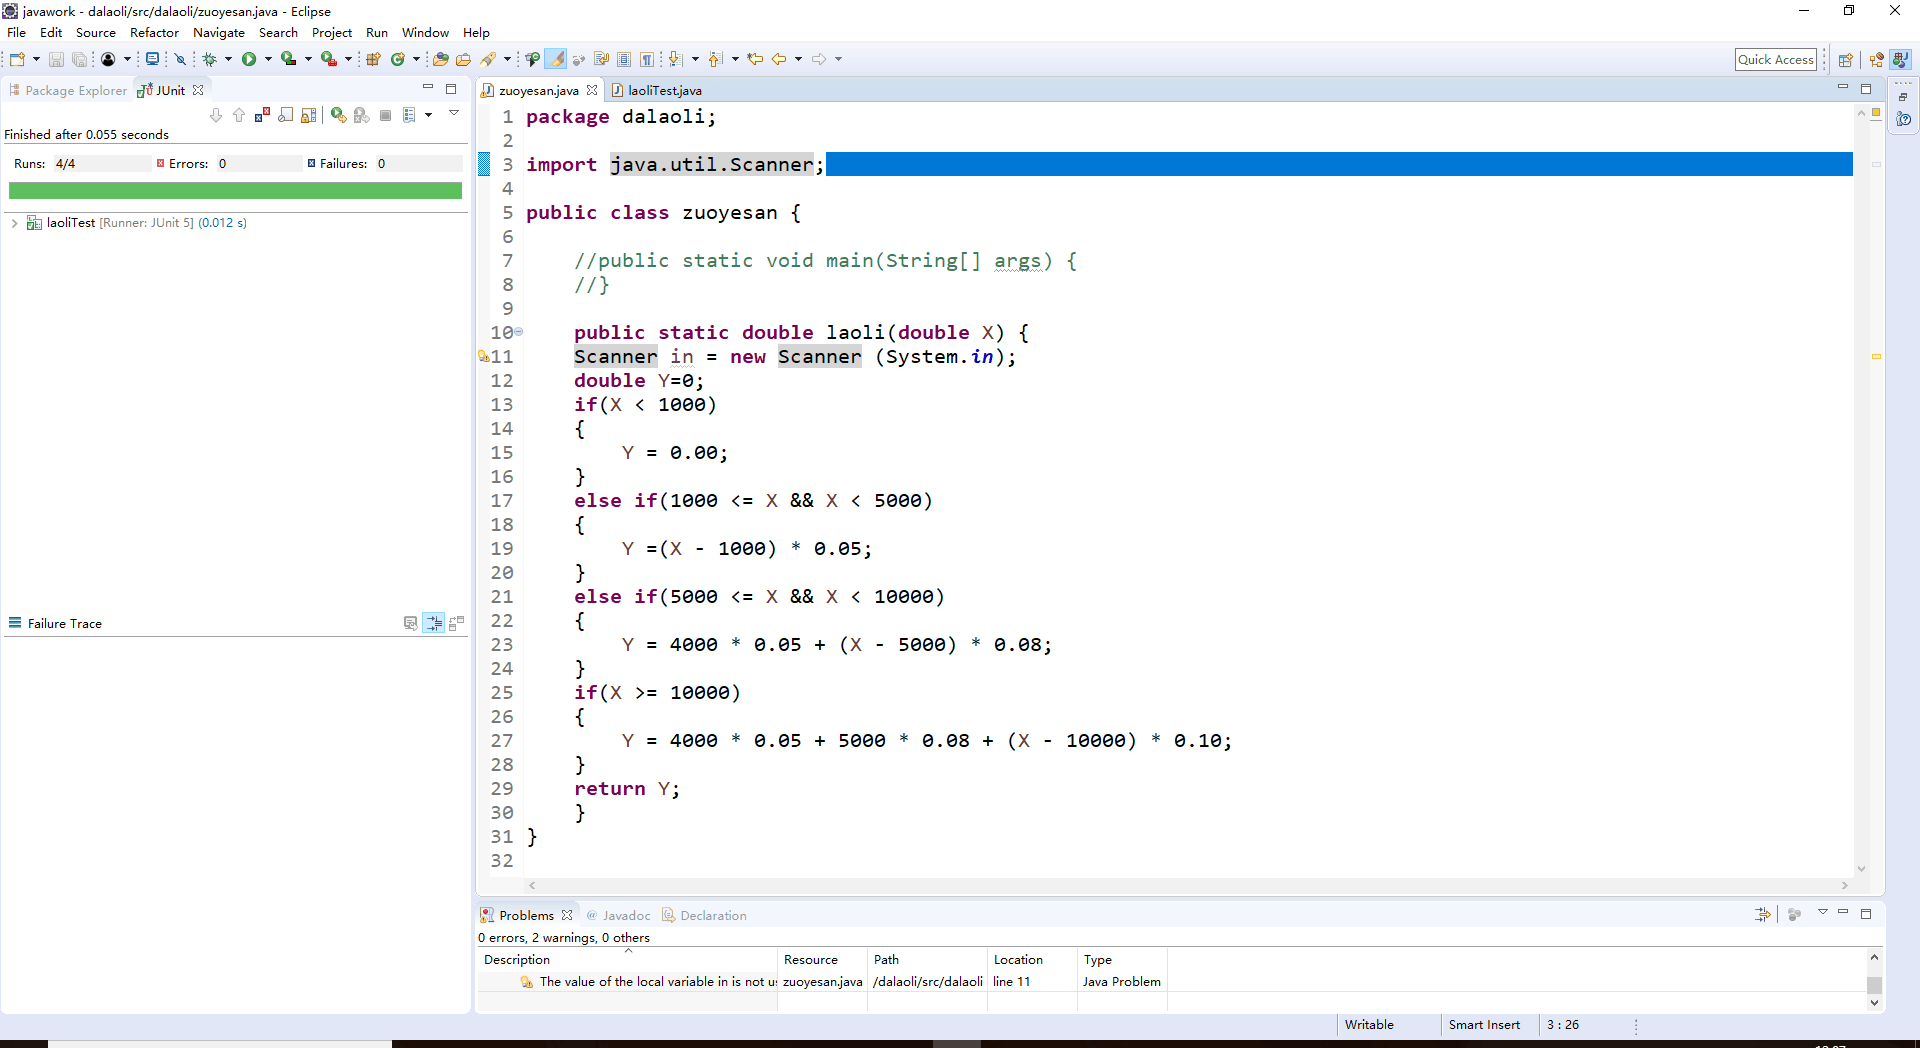Switch to the Package Explorer tab
Viewport: 1920px width, 1048px height.
pyautogui.click(x=75, y=90)
